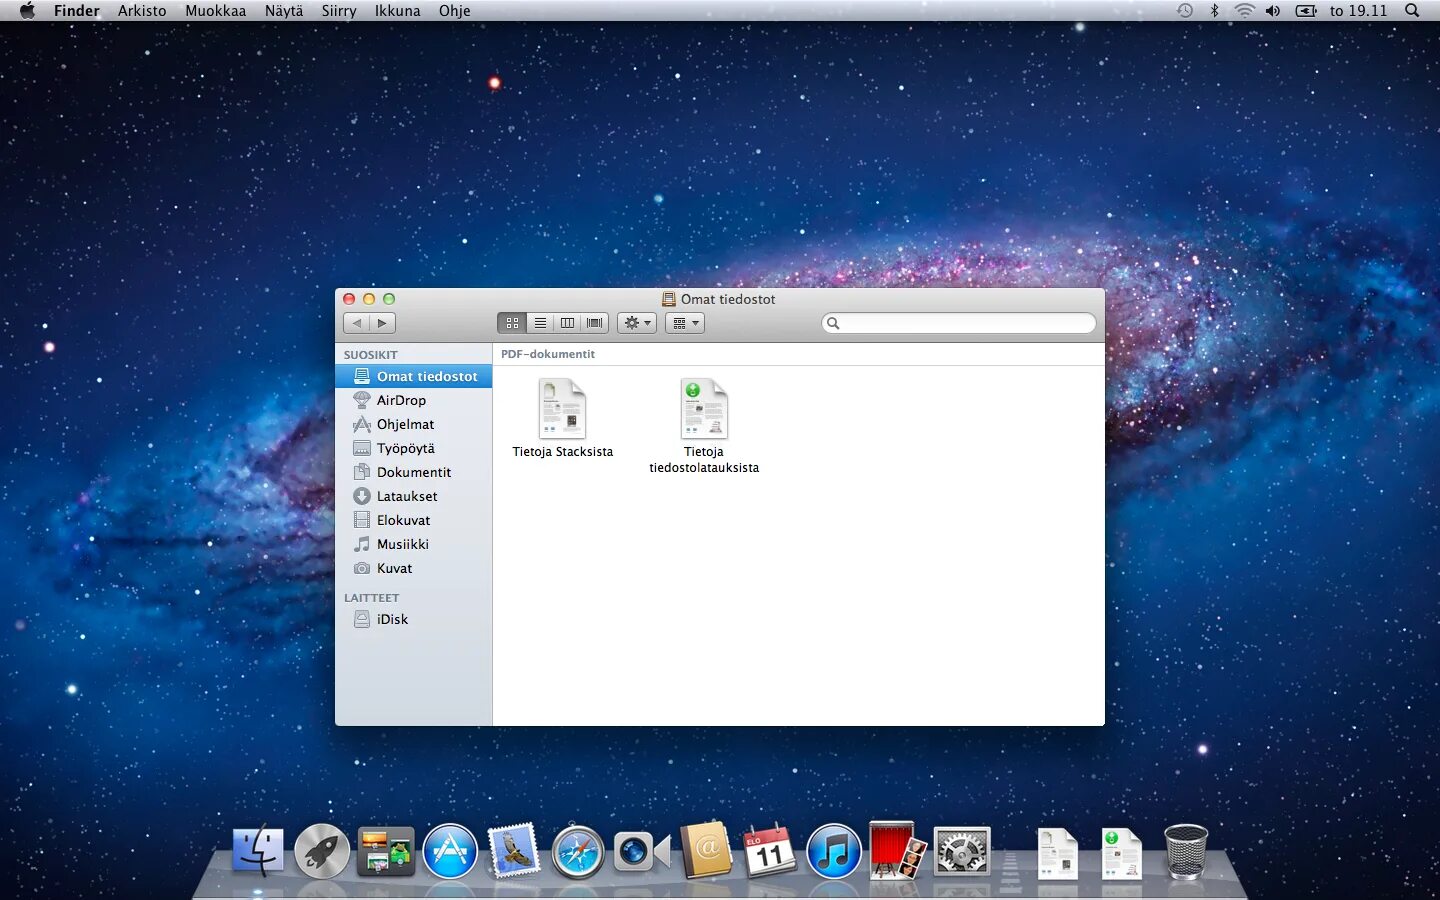Open the action gear dropdown menu
1440x900 pixels.
[x=636, y=322]
